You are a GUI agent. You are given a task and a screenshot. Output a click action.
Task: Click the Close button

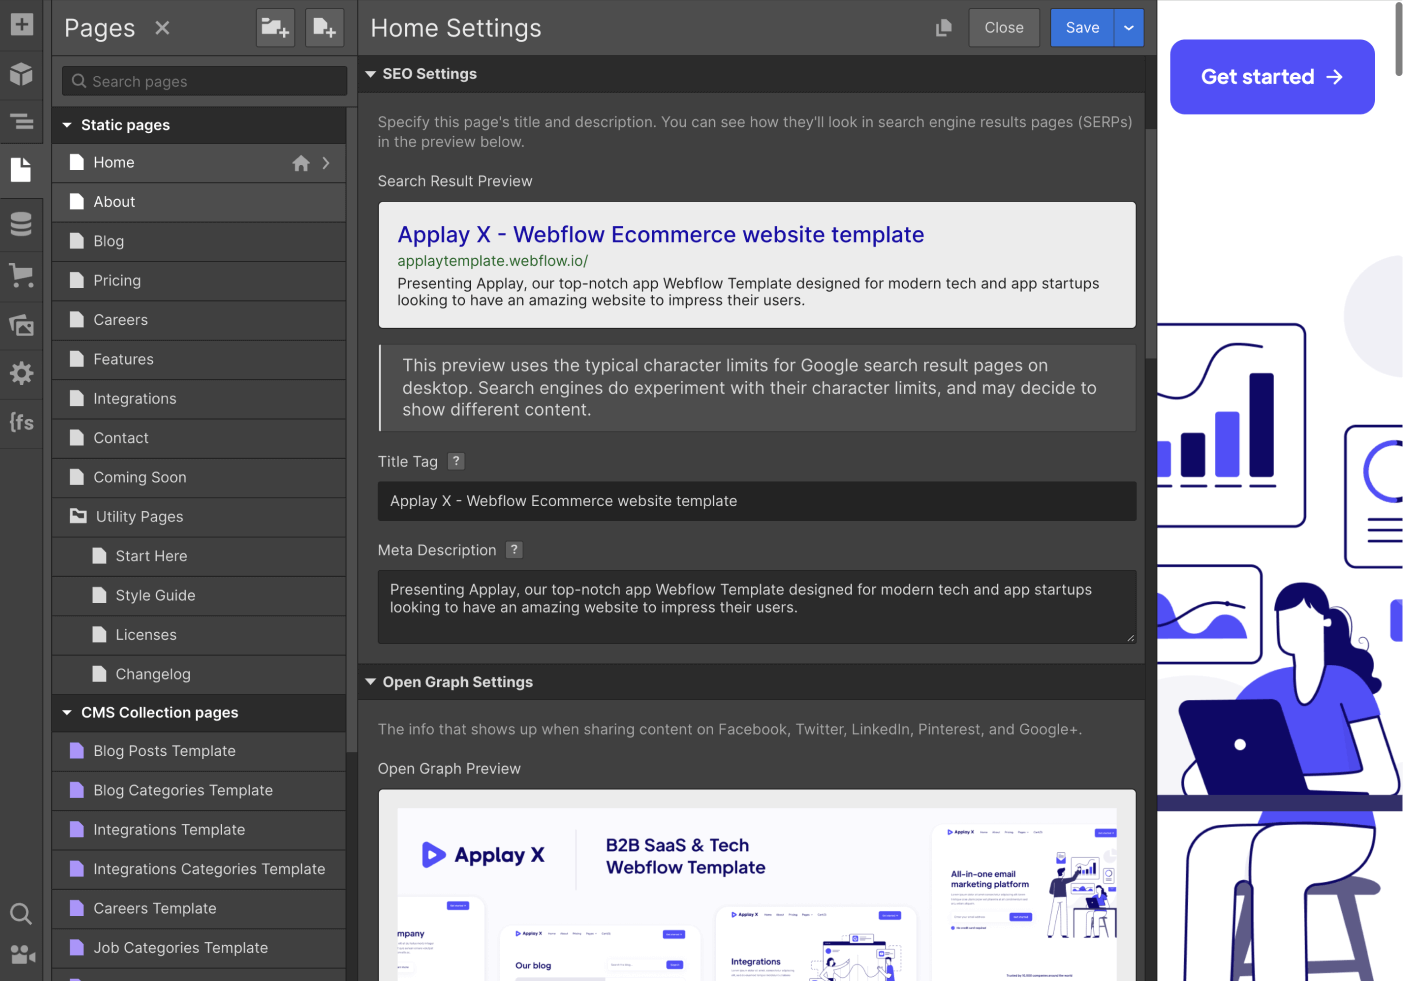[x=1004, y=28]
